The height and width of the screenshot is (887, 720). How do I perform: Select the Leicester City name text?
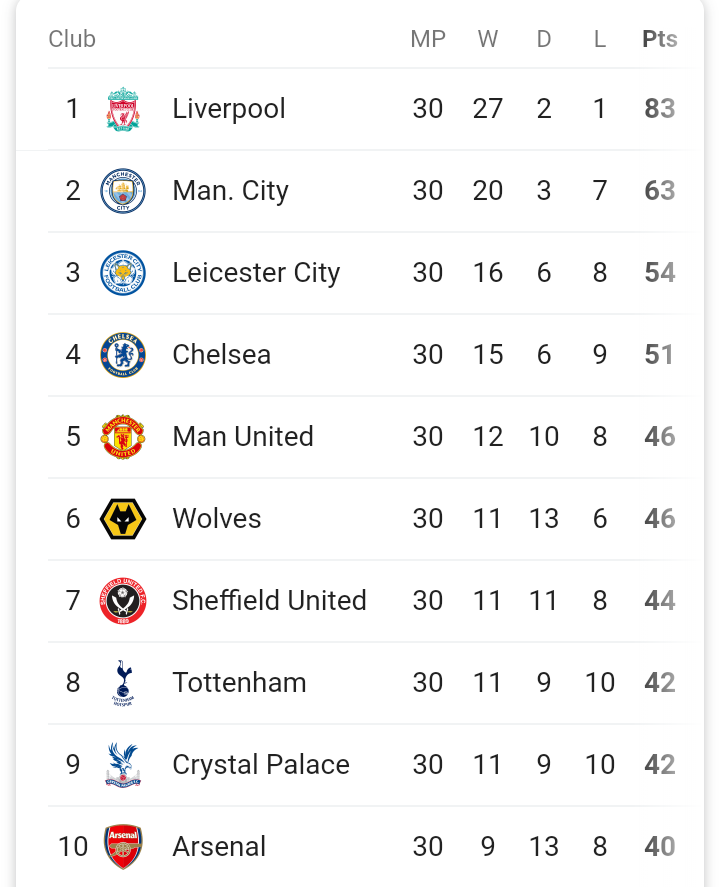click(x=256, y=273)
